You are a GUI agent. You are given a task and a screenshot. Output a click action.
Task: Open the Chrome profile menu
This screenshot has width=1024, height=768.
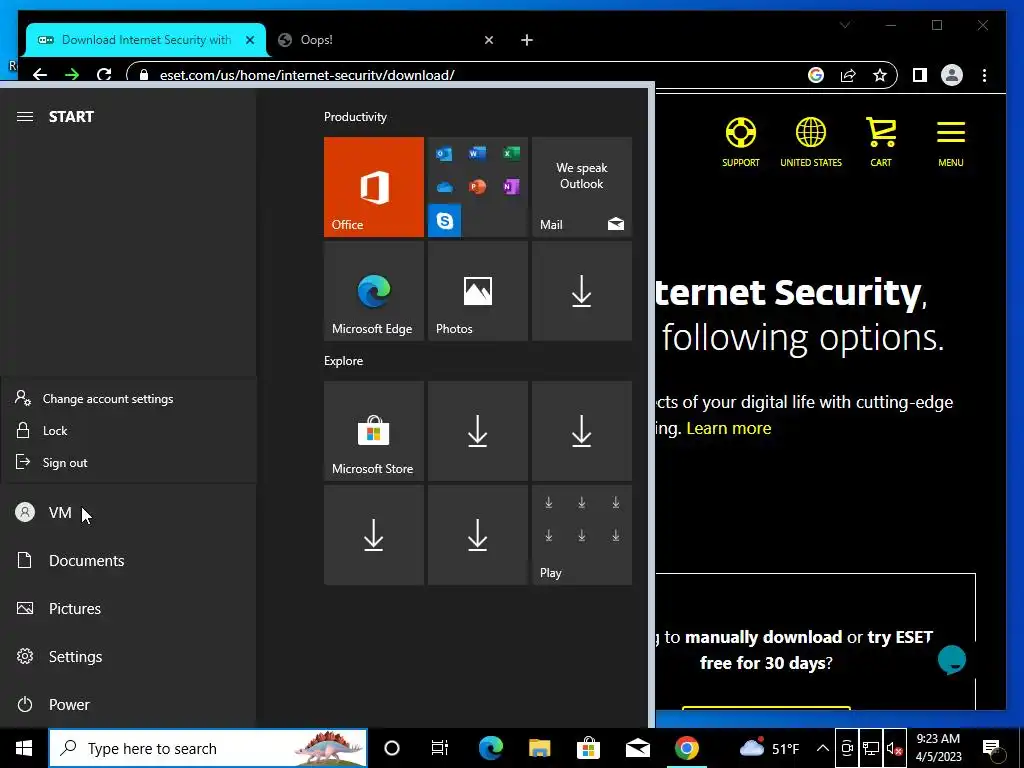(952, 75)
